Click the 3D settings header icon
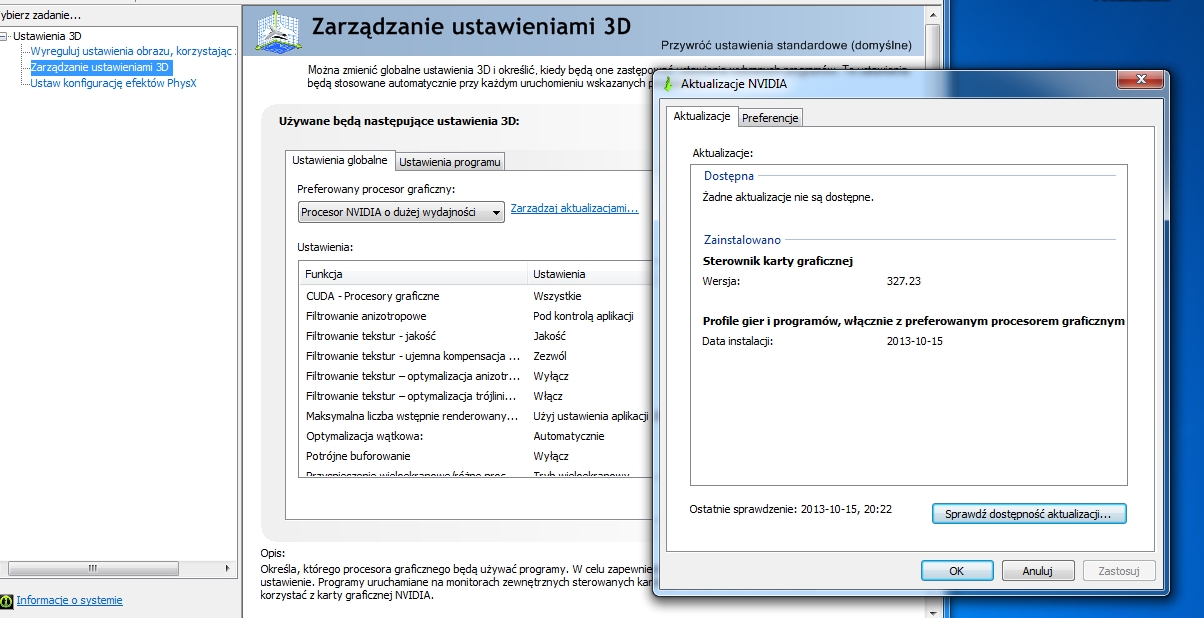 279,34
